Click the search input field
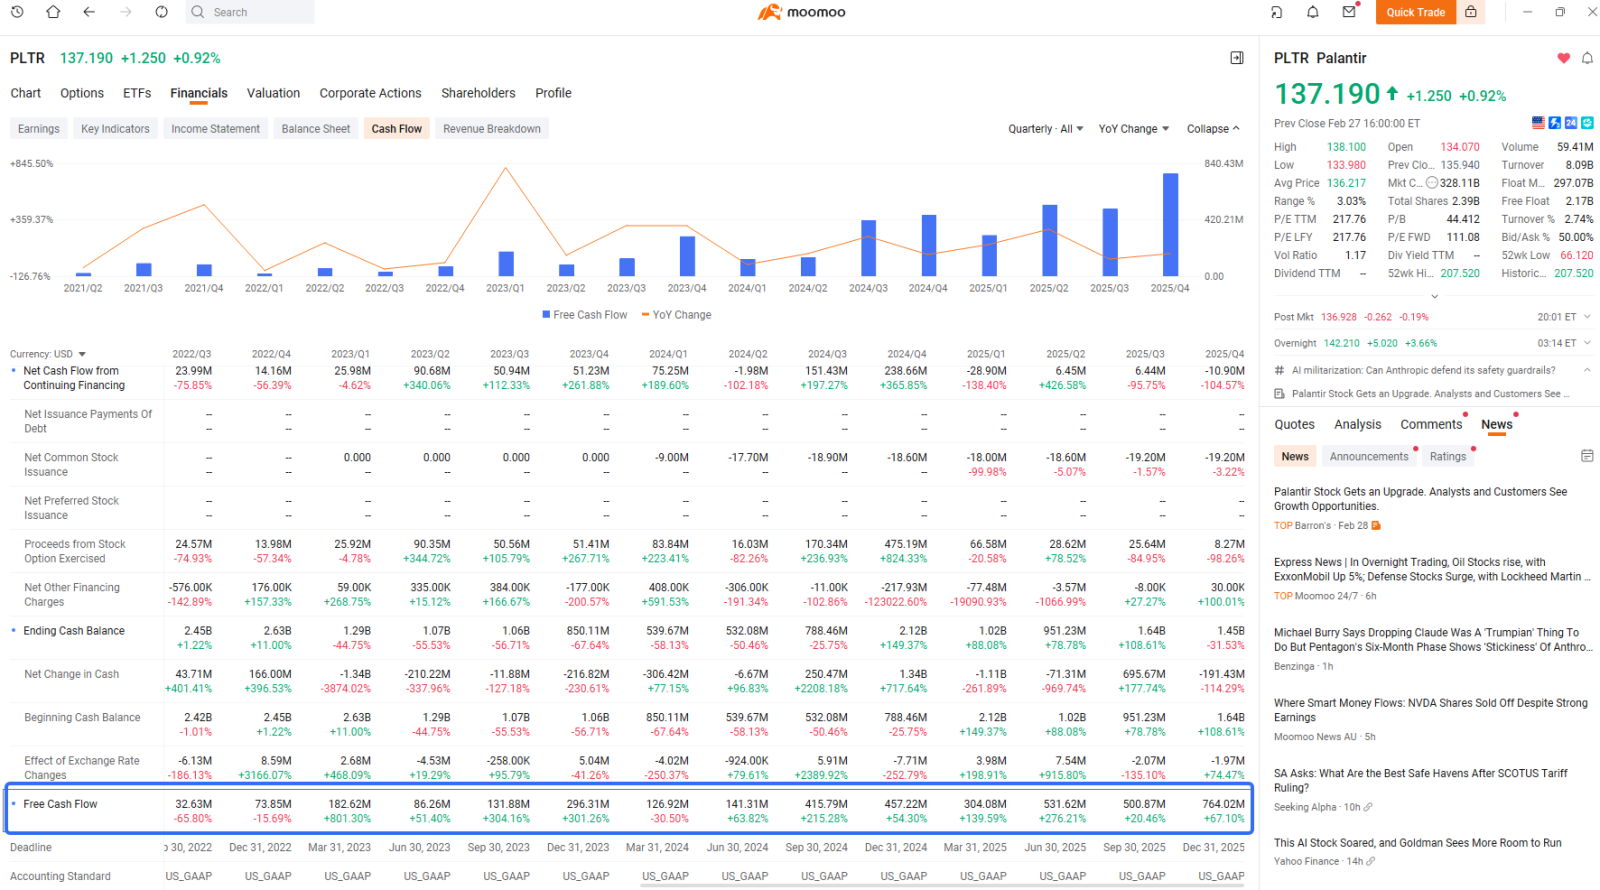 coord(250,12)
